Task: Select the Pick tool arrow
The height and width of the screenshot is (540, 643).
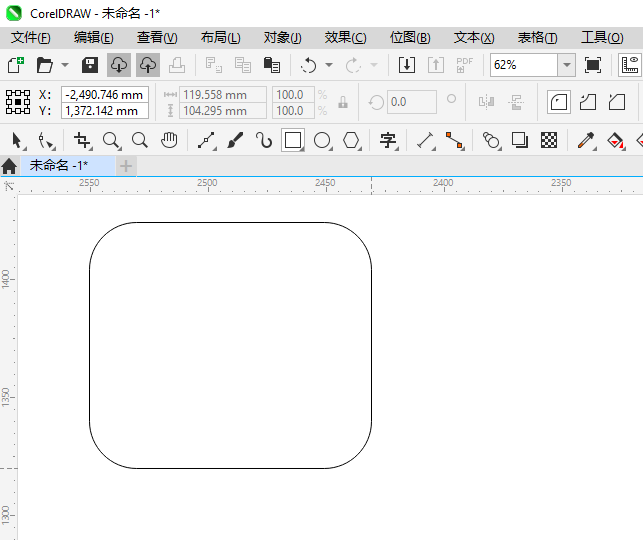Action: tap(17, 140)
